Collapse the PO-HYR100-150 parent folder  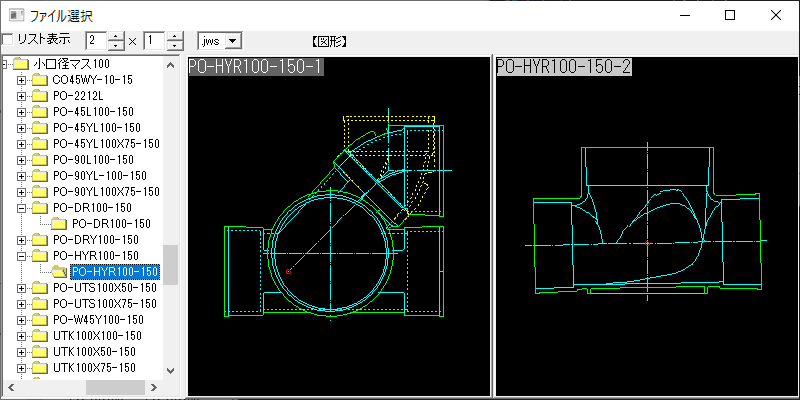[x=22, y=256]
